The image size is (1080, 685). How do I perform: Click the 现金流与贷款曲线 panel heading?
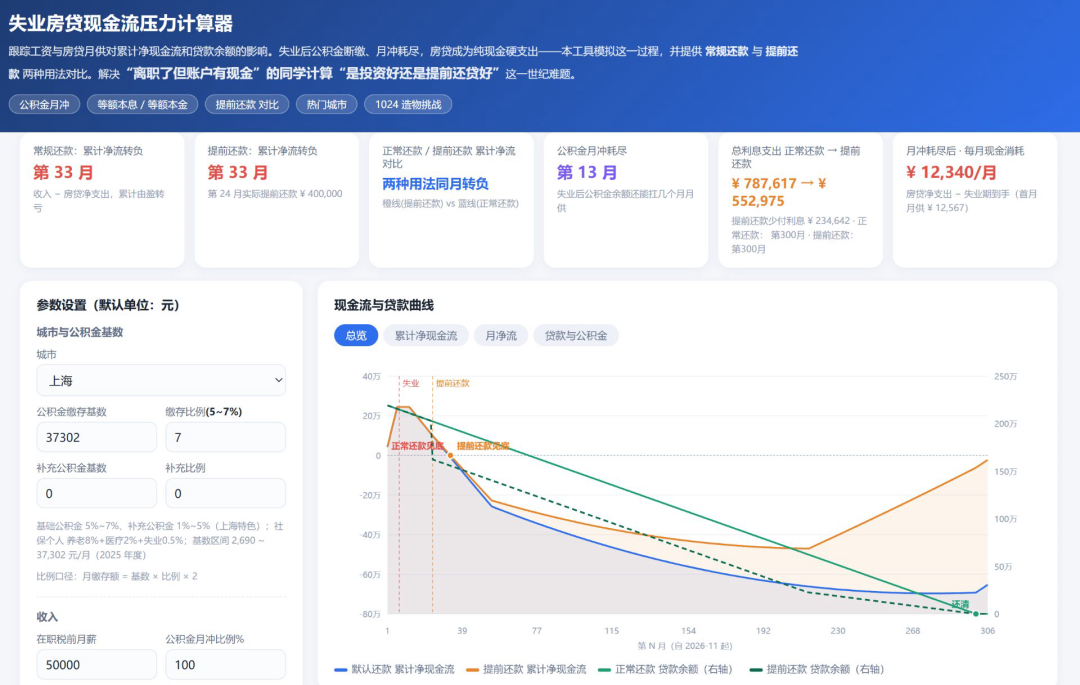(x=384, y=305)
